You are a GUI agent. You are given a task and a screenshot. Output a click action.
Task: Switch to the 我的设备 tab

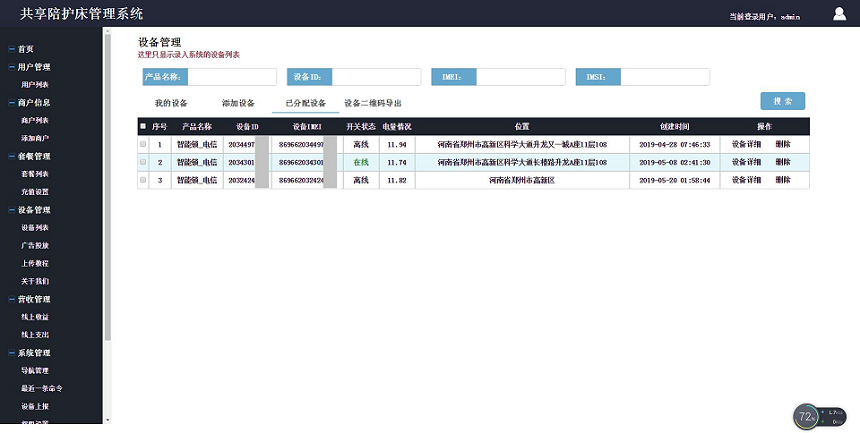click(171, 103)
